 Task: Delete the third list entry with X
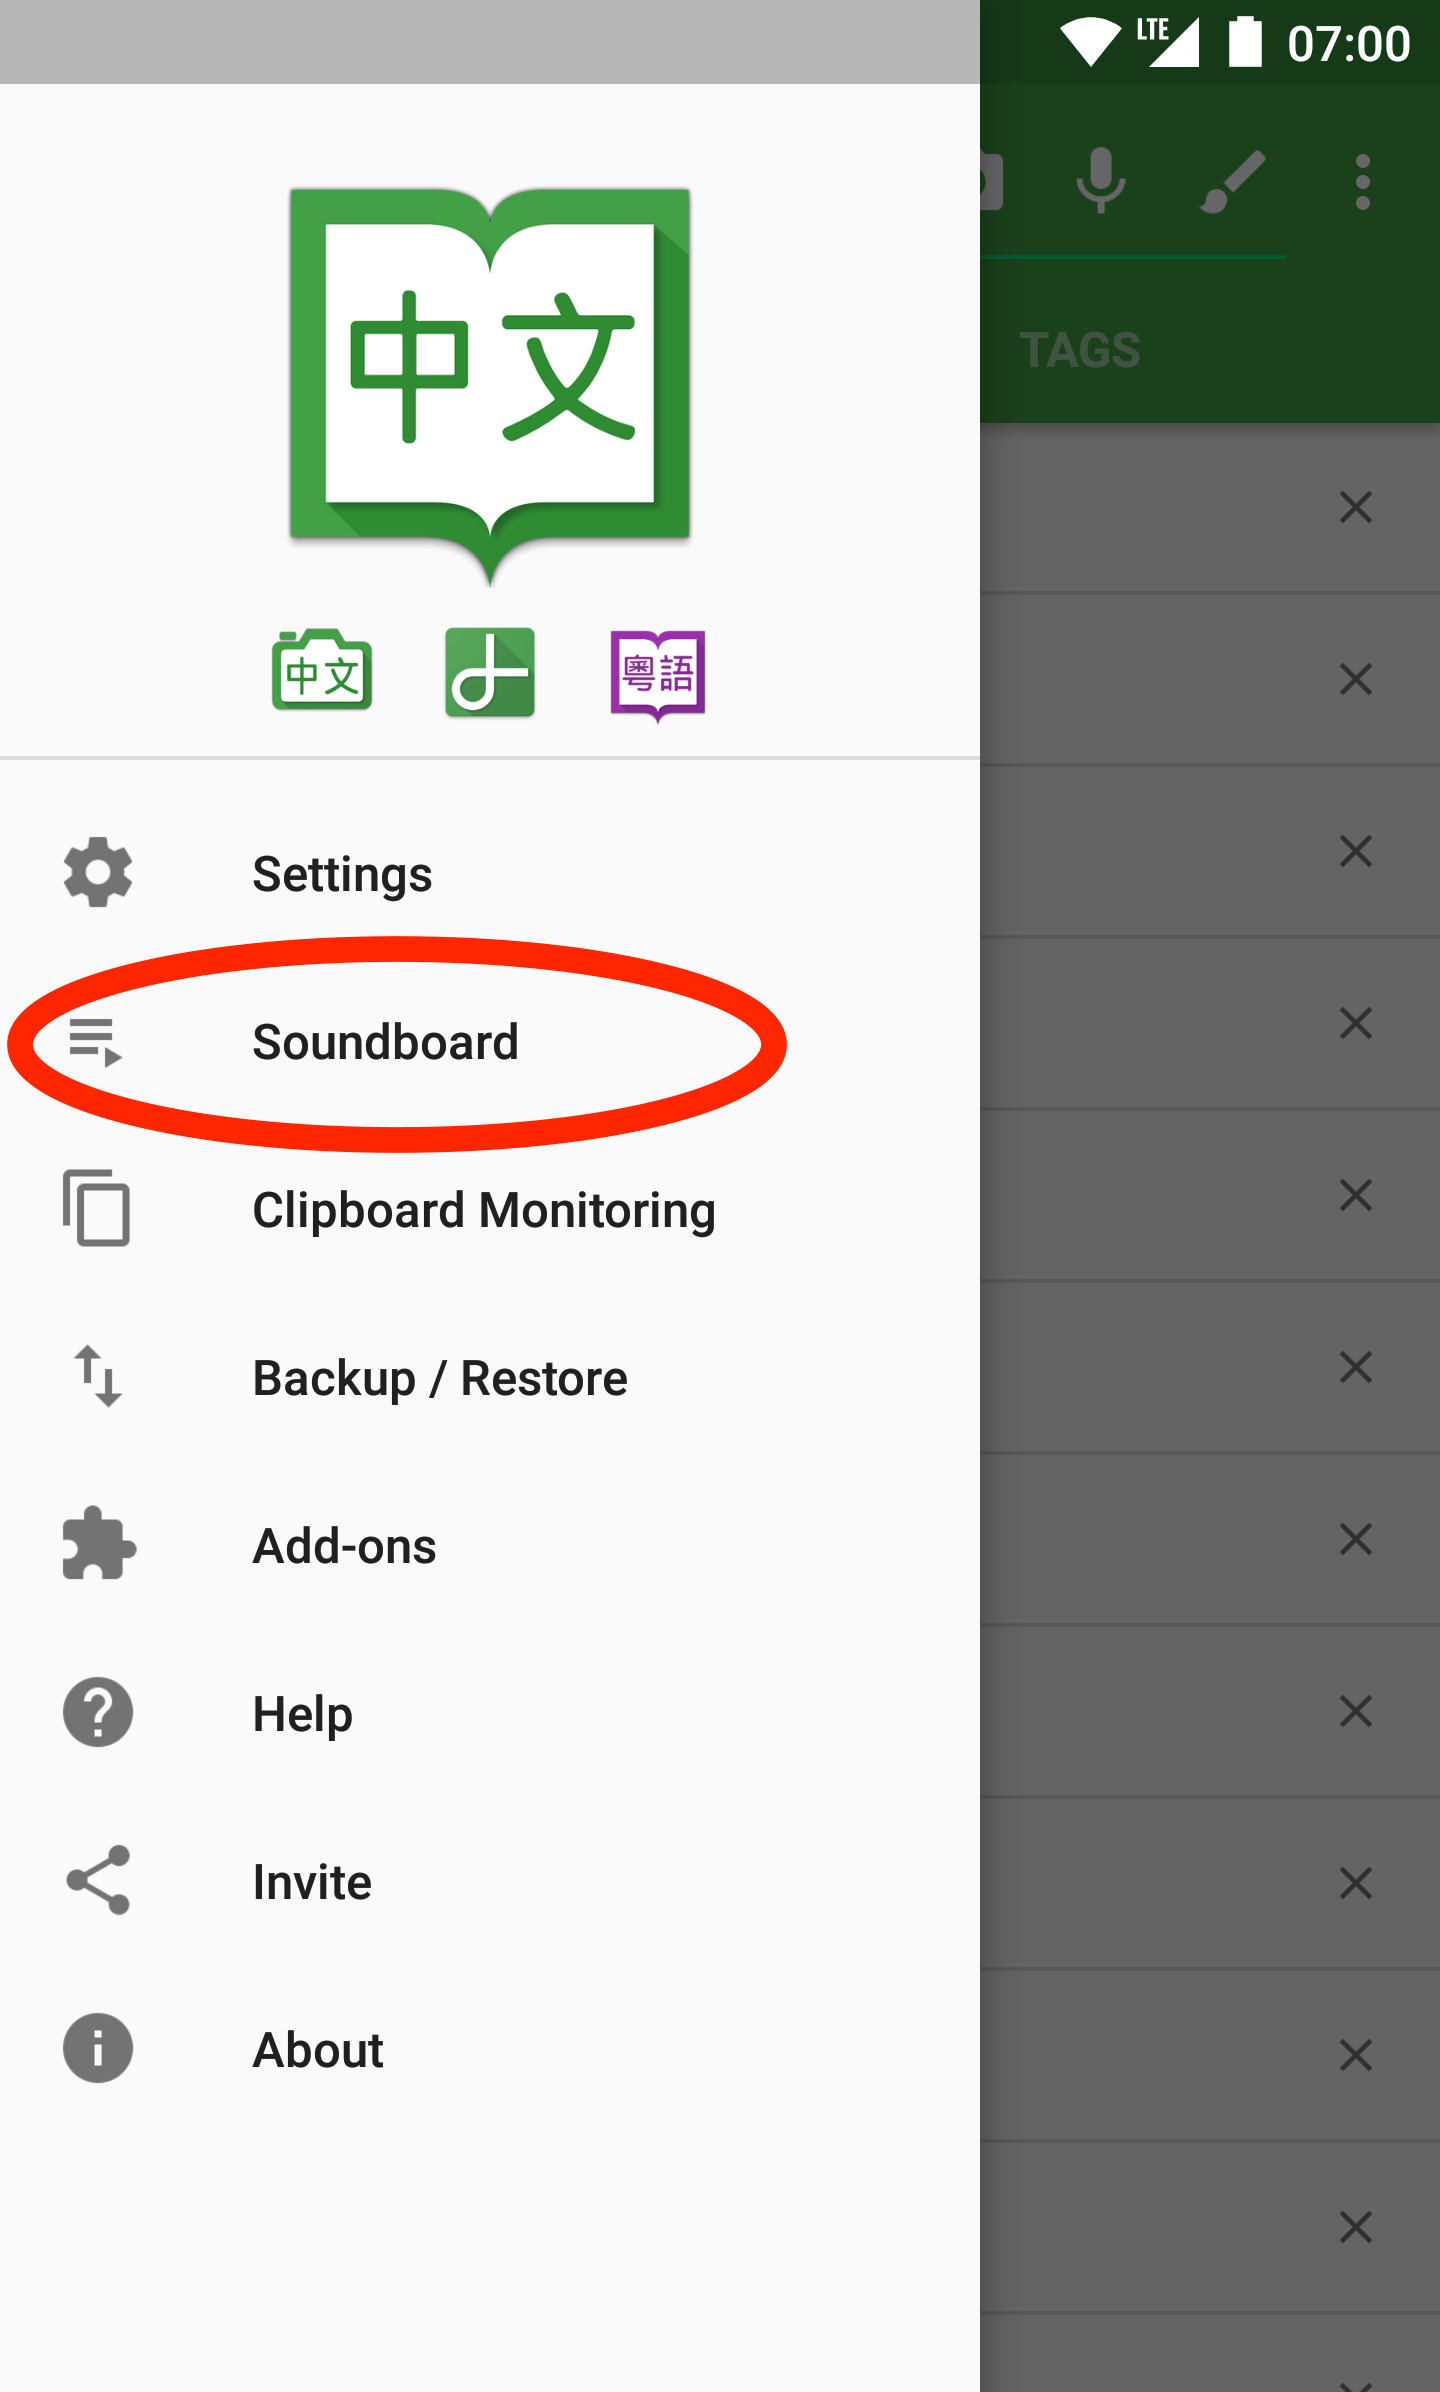[1356, 851]
